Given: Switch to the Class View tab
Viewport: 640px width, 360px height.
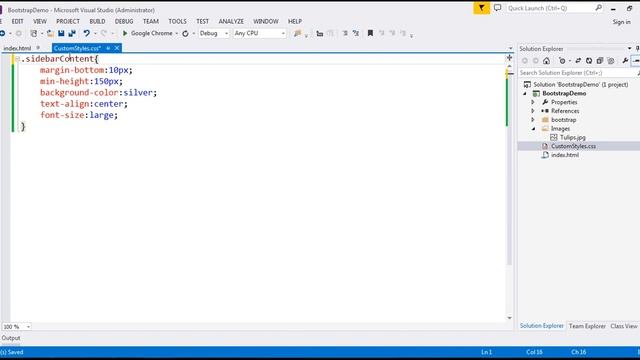Looking at the screenshot, I should (x=624, y=326).
